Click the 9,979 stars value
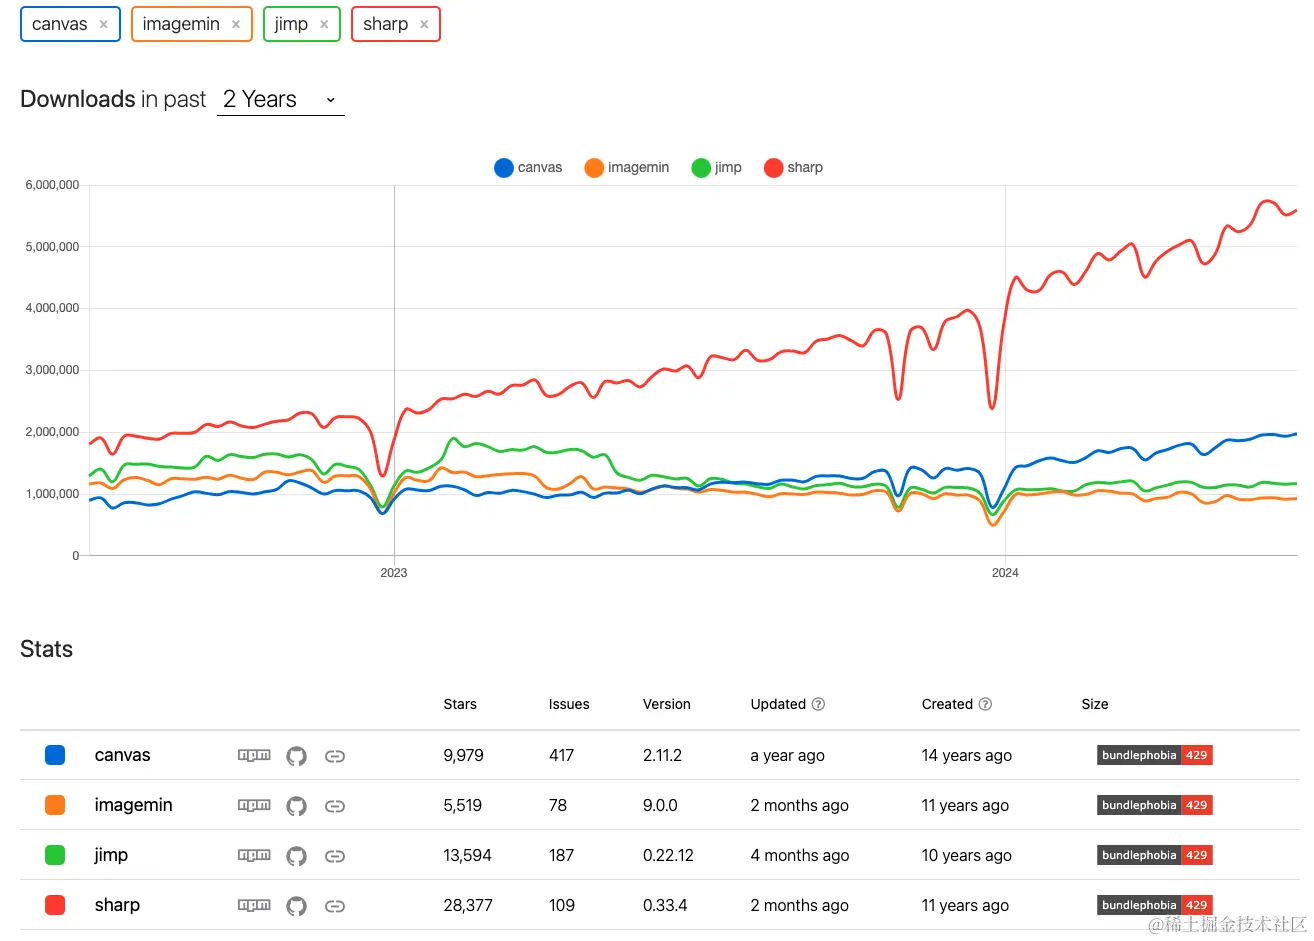Image resolution: width=1314 pixels, height=941 pixels. 463,755
